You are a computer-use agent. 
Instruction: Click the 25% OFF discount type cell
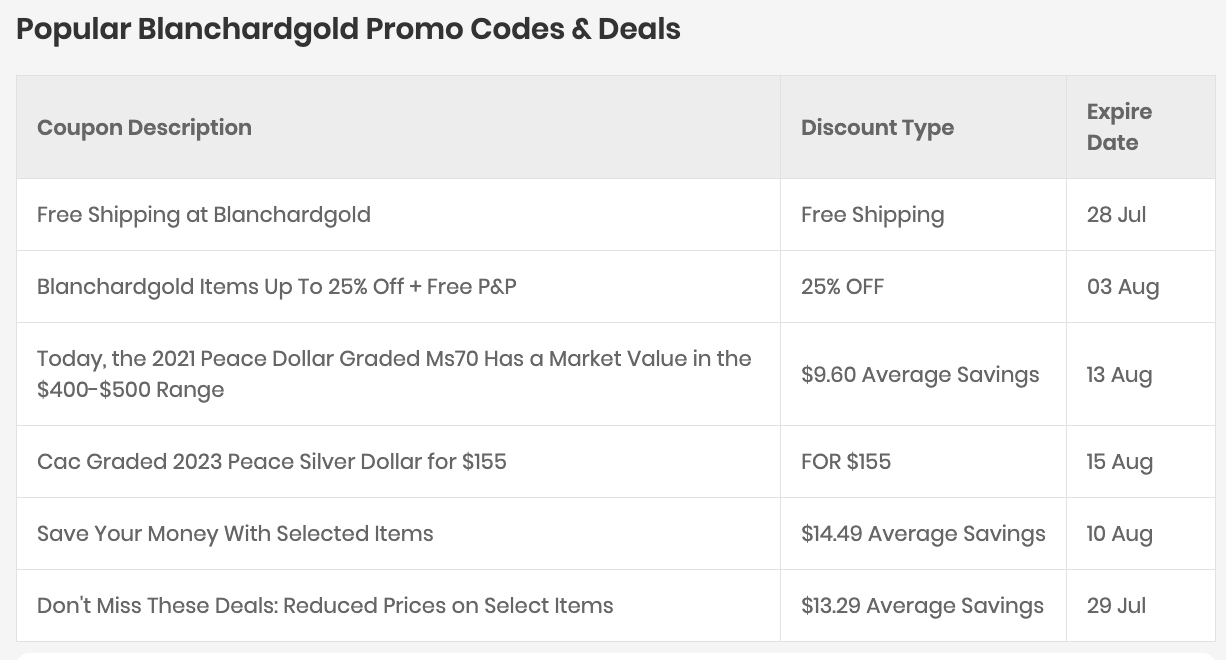click(x=842, y=287)
